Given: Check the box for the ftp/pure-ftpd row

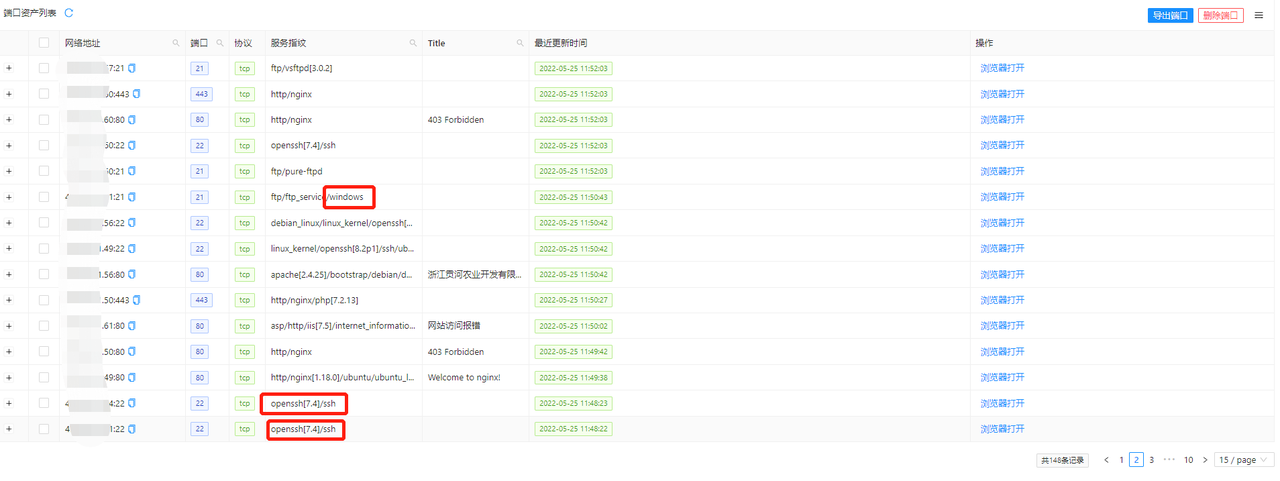Looking at the screenshot, I should click(44, 171).
